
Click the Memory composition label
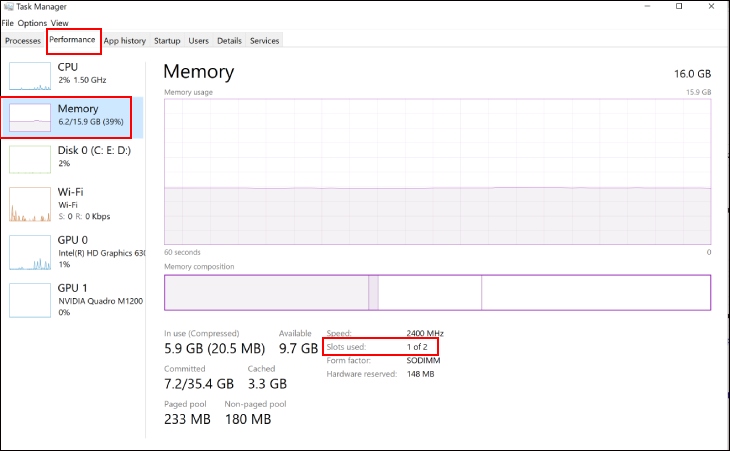pyautogui.click(x=199, y=267)
